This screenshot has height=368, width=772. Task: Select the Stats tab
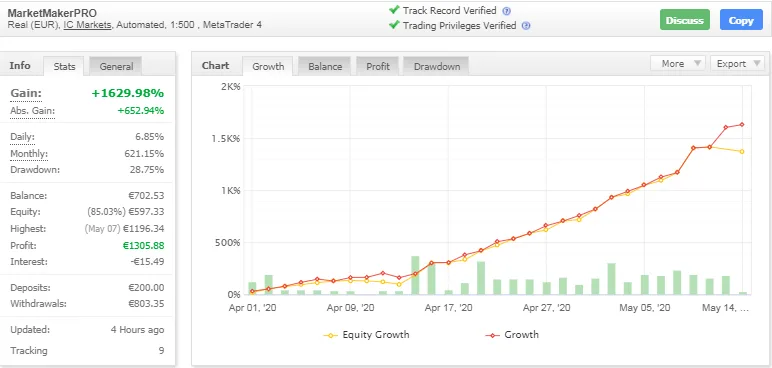64,67
